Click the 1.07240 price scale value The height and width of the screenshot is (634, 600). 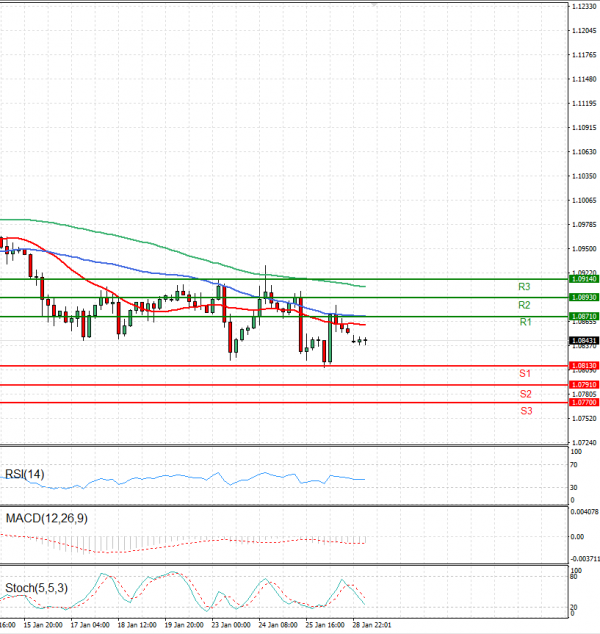[584, 443]
